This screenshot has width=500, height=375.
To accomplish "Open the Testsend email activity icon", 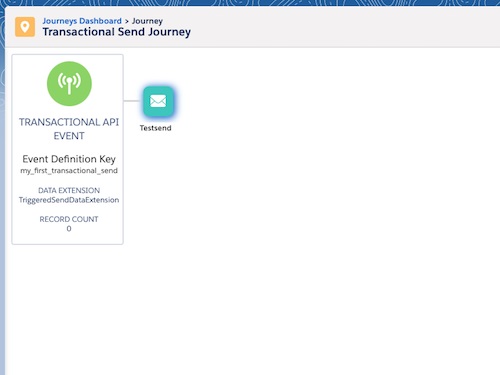I will point(158,101).
